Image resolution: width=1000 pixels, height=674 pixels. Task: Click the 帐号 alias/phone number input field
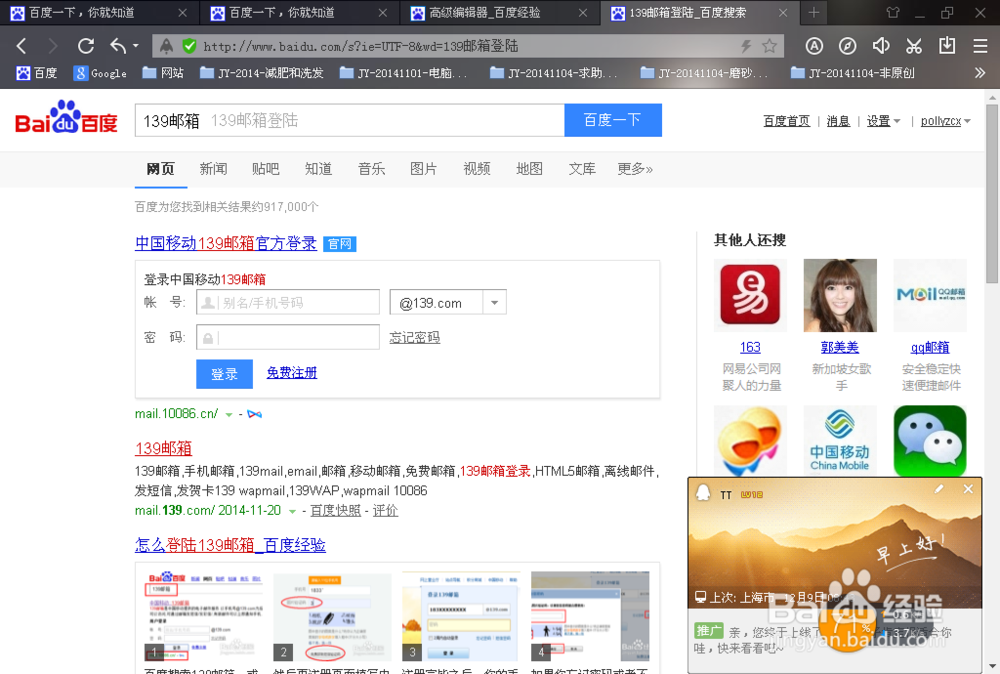[288, 302]
